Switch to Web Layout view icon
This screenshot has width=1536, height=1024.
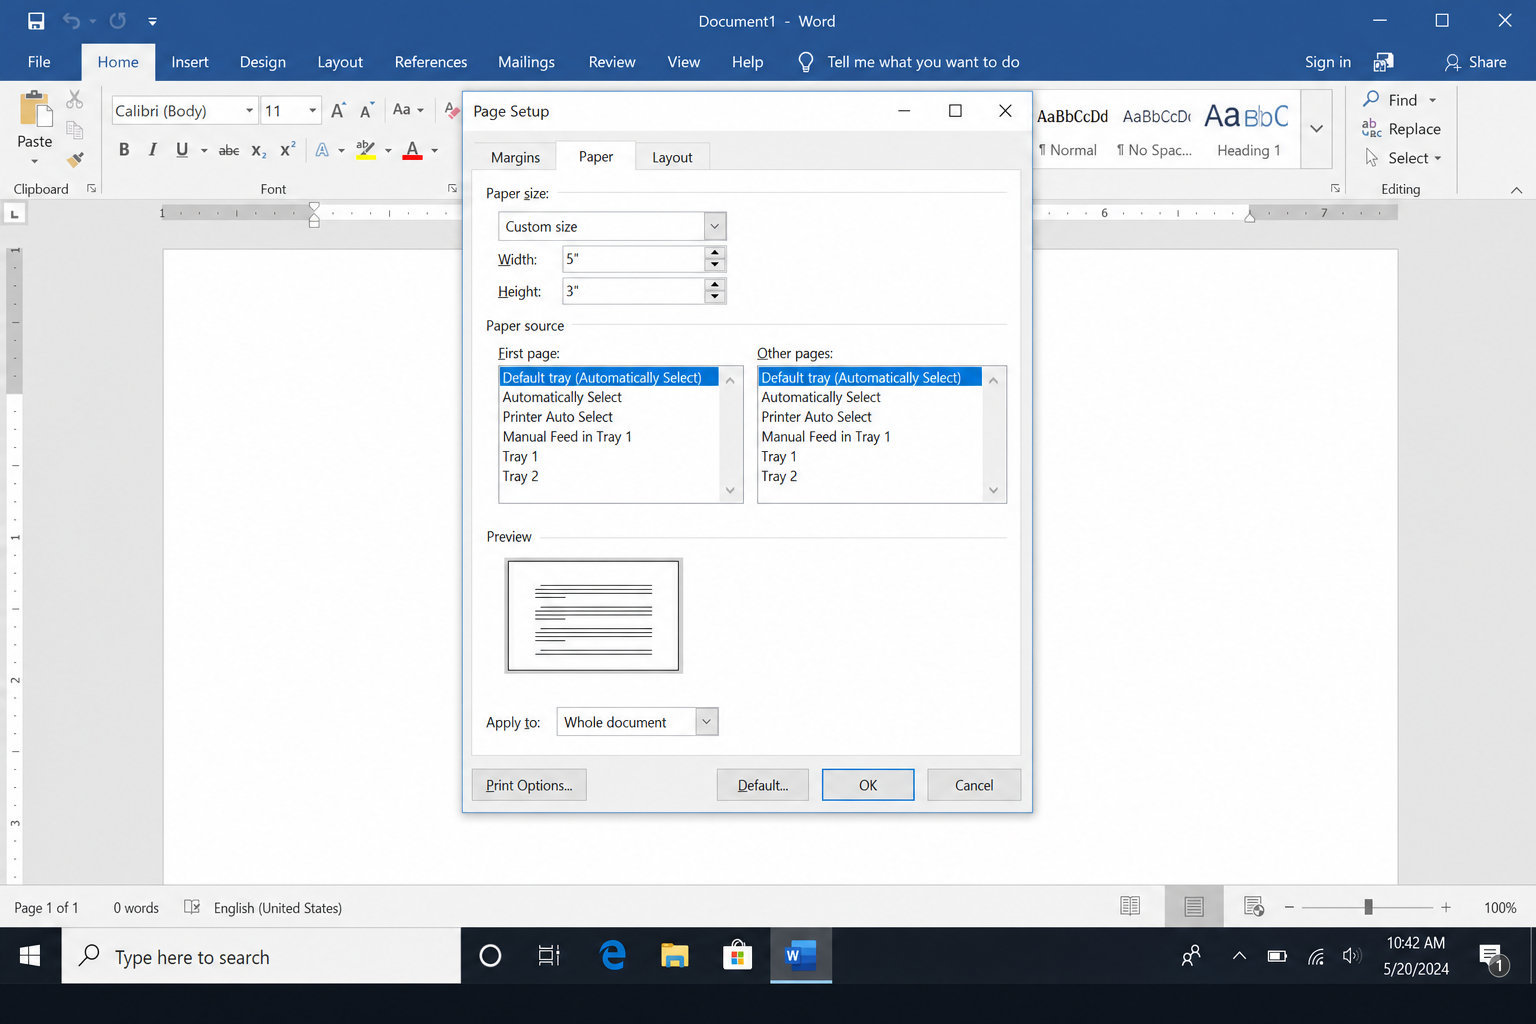click(x=1254, y=906)
